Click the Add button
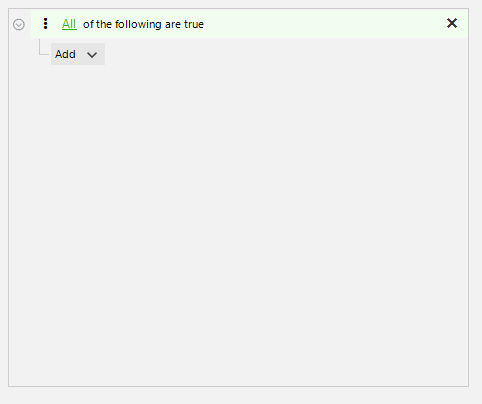This screenshot has height=404, width=482. point(78,54)
